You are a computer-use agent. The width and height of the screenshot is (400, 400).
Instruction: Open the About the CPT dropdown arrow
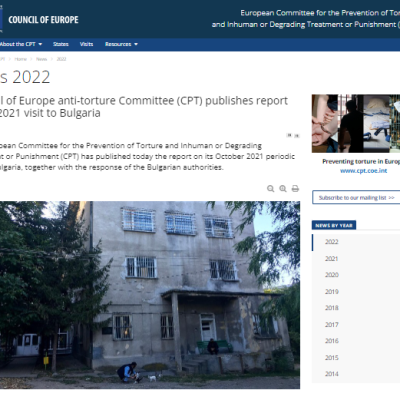(40, 44)
